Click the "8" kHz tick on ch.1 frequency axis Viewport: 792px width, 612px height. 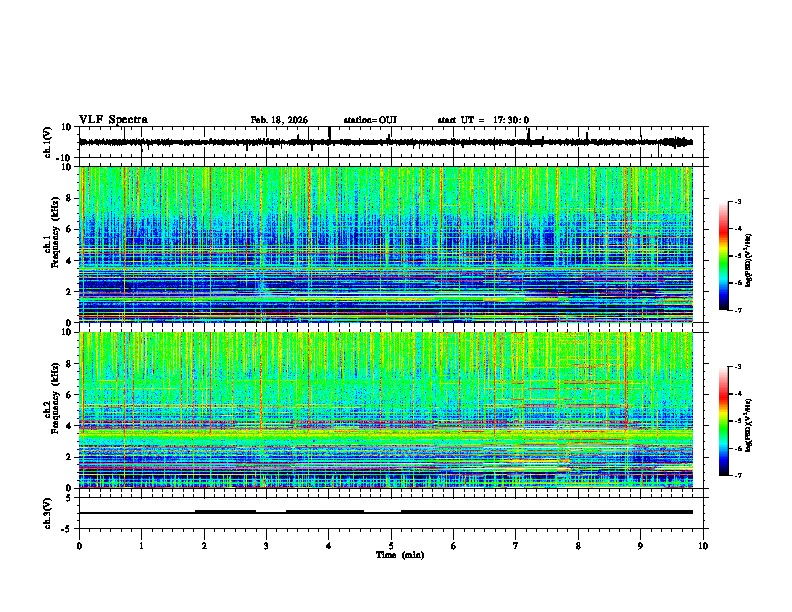coord(71,198)
